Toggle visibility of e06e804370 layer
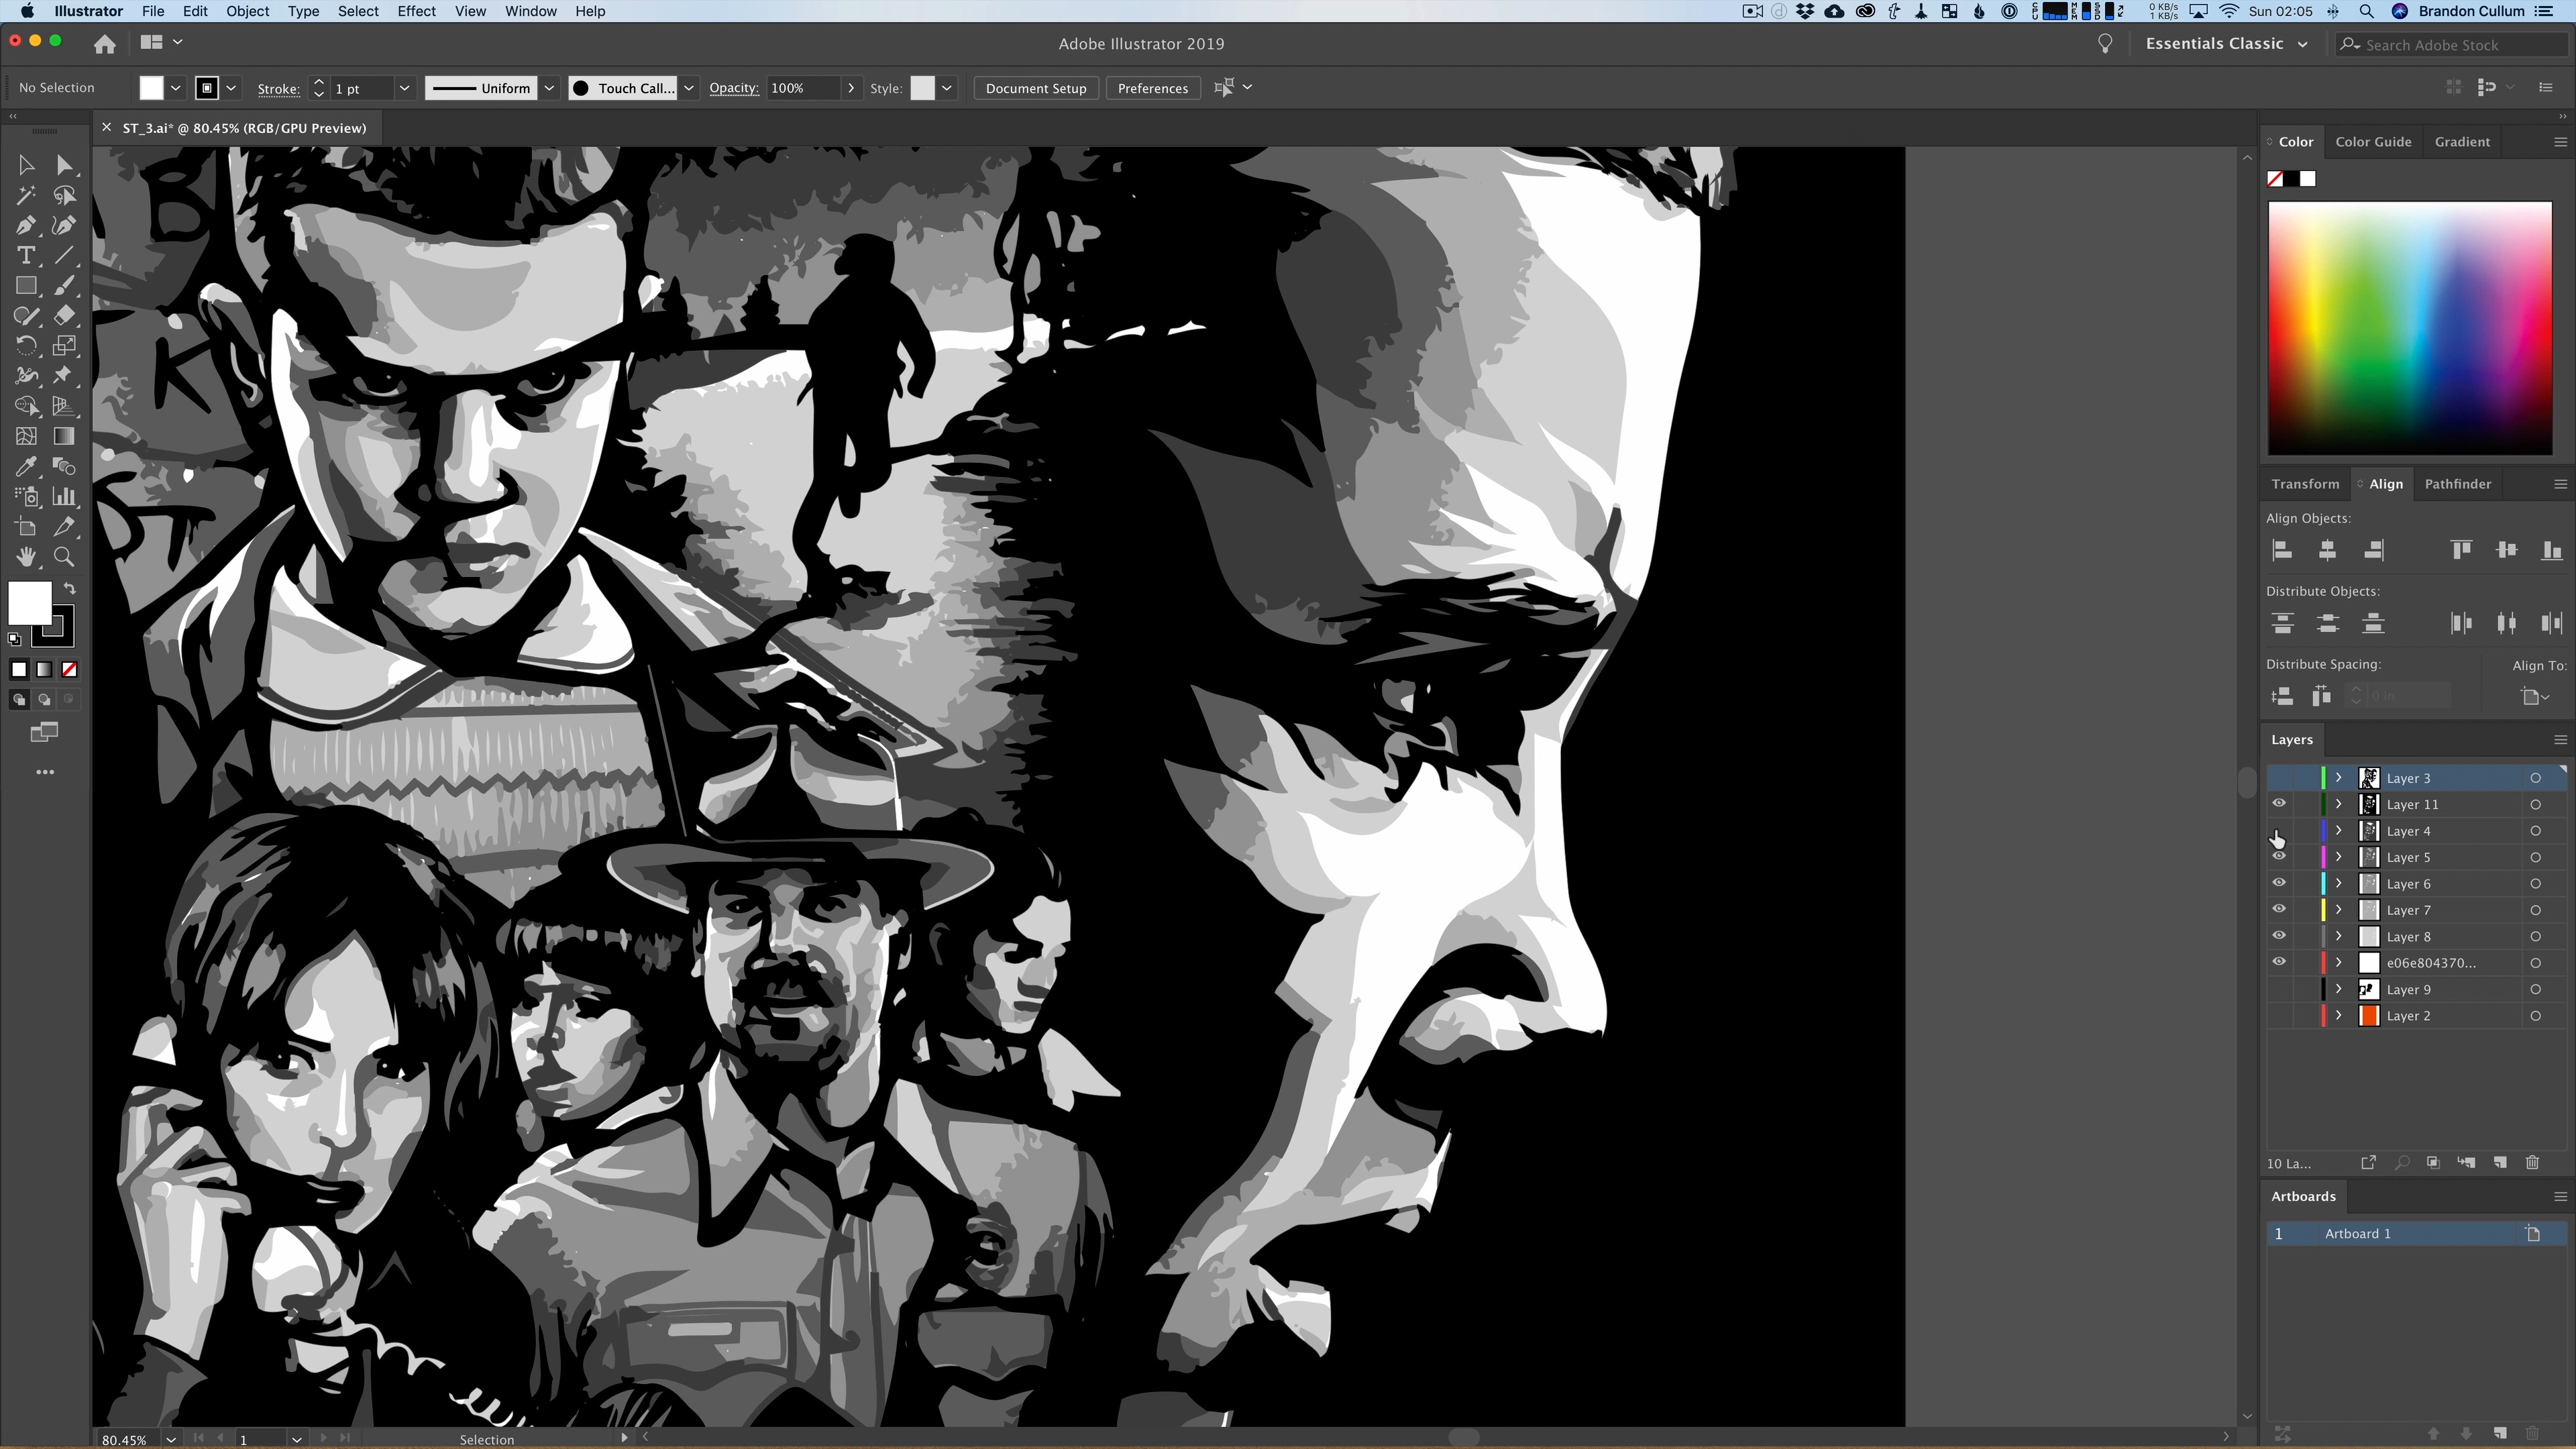Viewport: 2576px width, 1449px height. [x=2279, y=962]
